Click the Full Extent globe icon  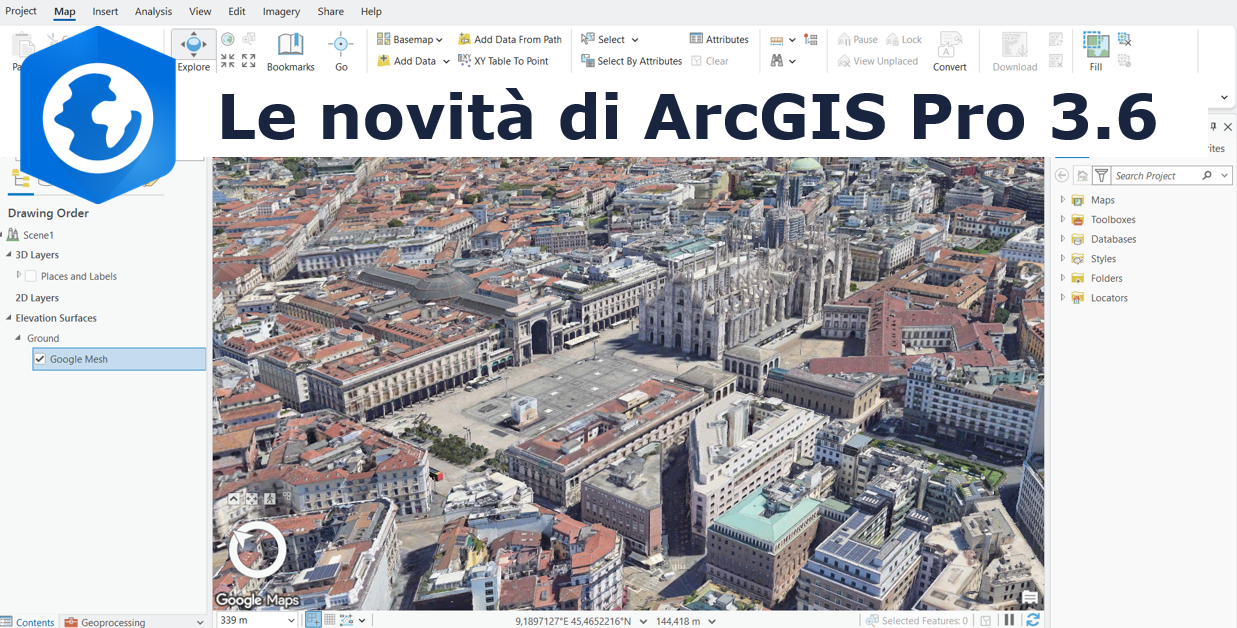[x=228, y=40]
